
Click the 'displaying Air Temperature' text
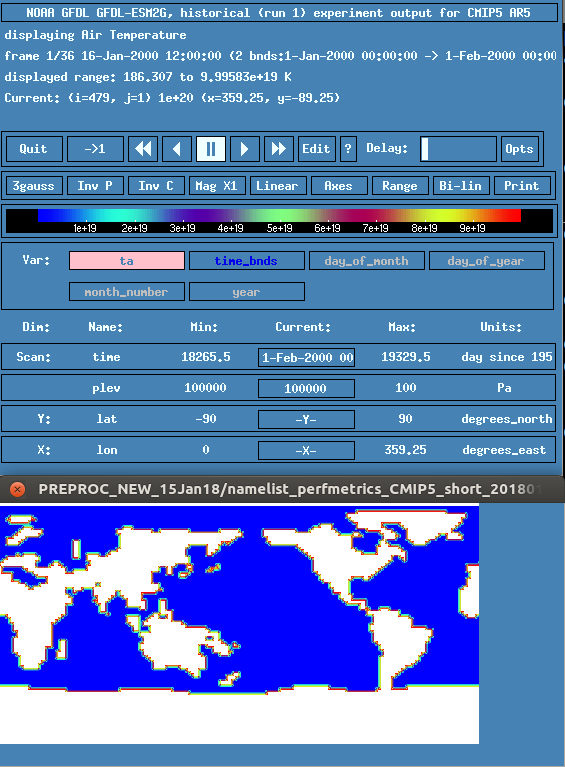coord(95,35)
